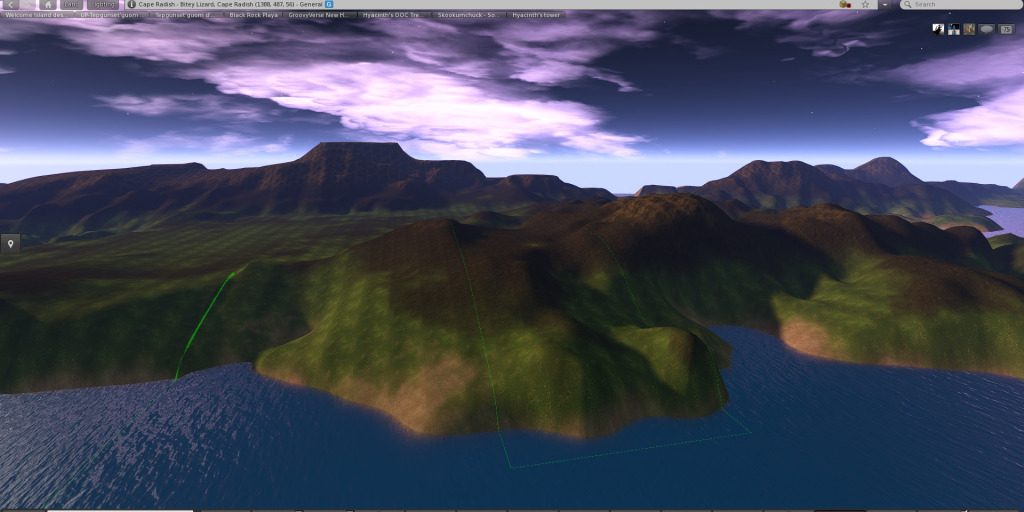Screen dimensions: 1024x512
Task: Go to Hyacinth's tower favorite landmark
Action: 535,16
